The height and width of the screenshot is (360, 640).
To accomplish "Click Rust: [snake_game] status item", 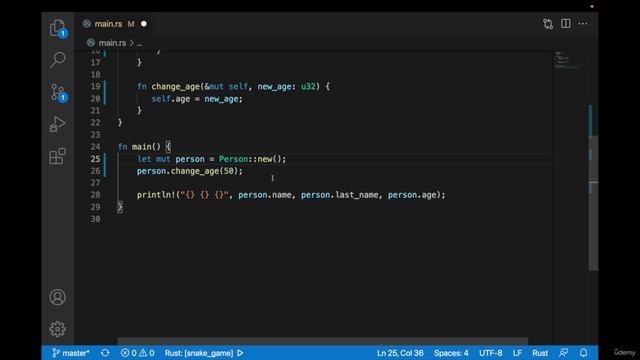I will [199, 353].
